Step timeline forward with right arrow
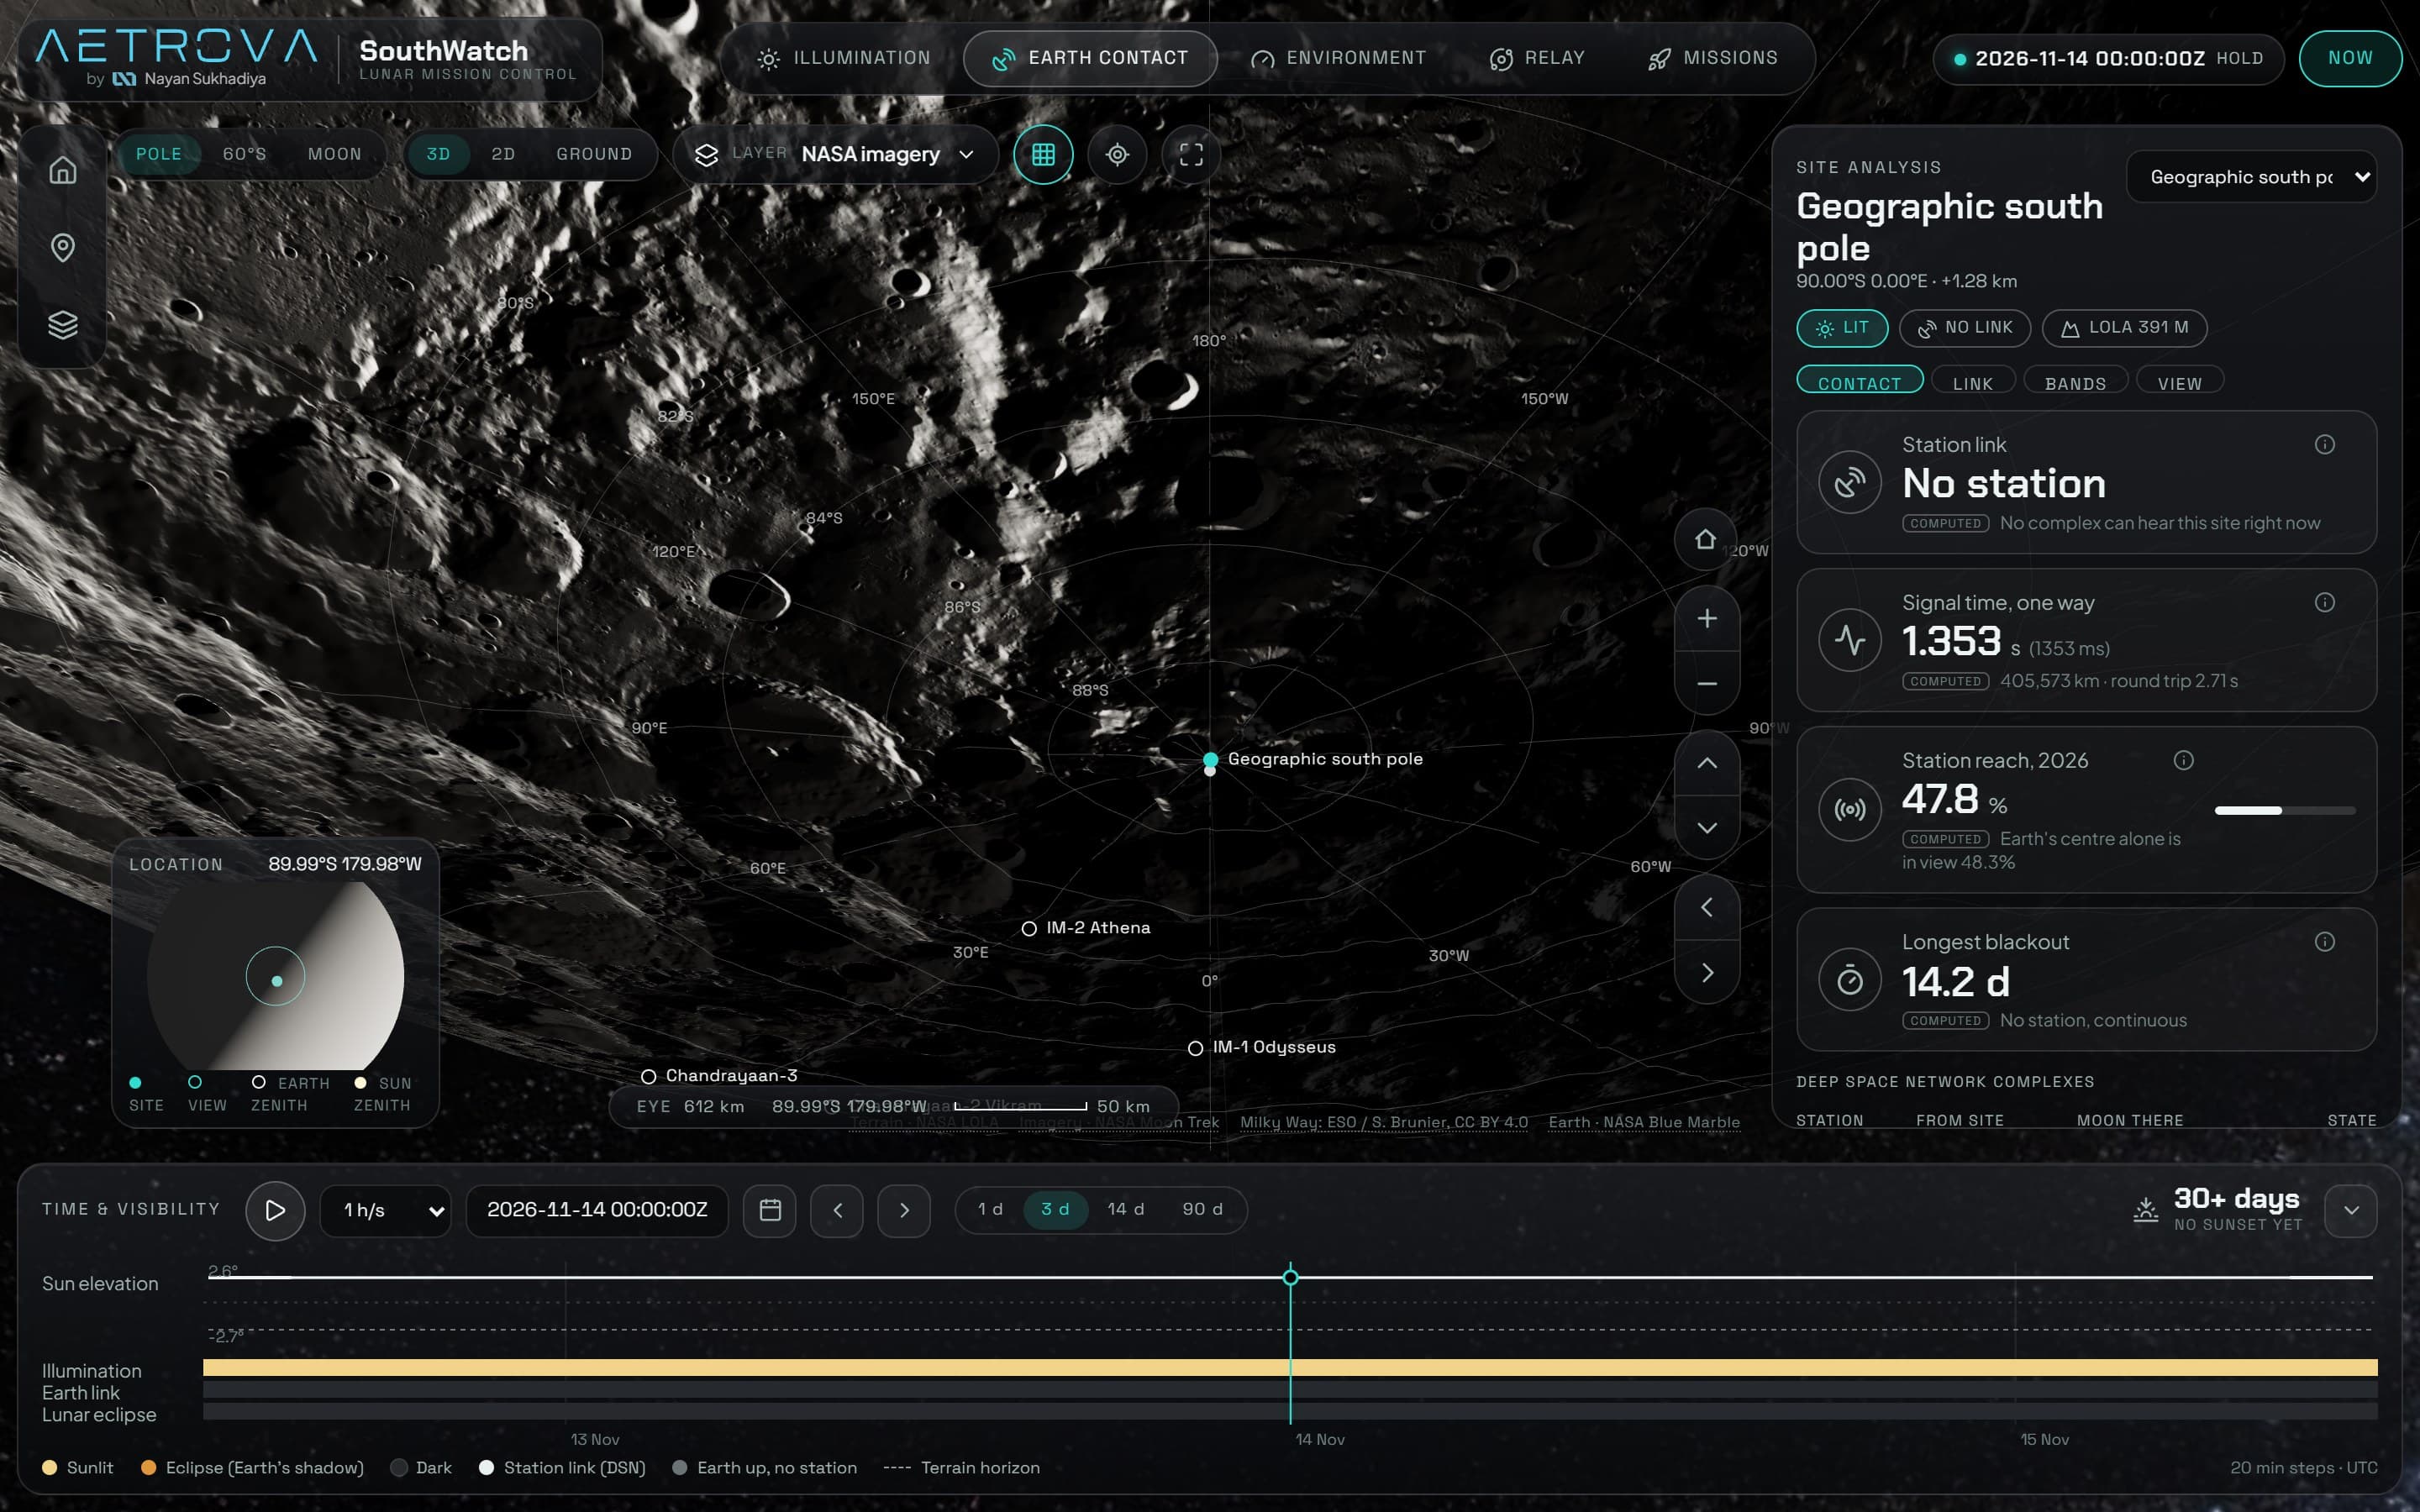The height and width of the screenshot is (1512, 2420). point(904,1210)
